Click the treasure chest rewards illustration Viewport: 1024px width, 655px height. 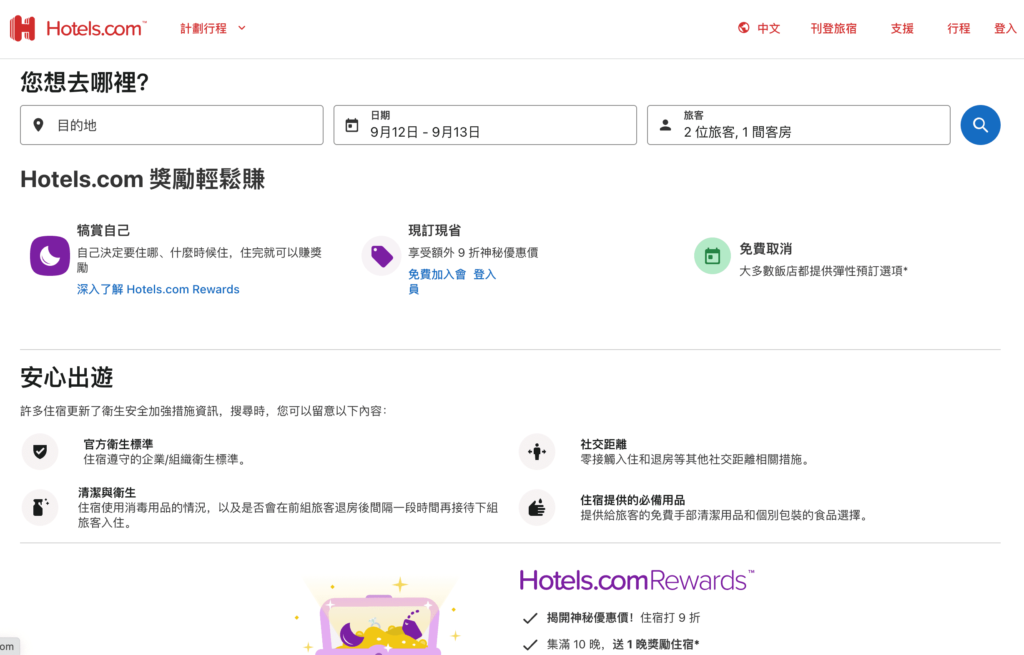(x=379, y=616)
